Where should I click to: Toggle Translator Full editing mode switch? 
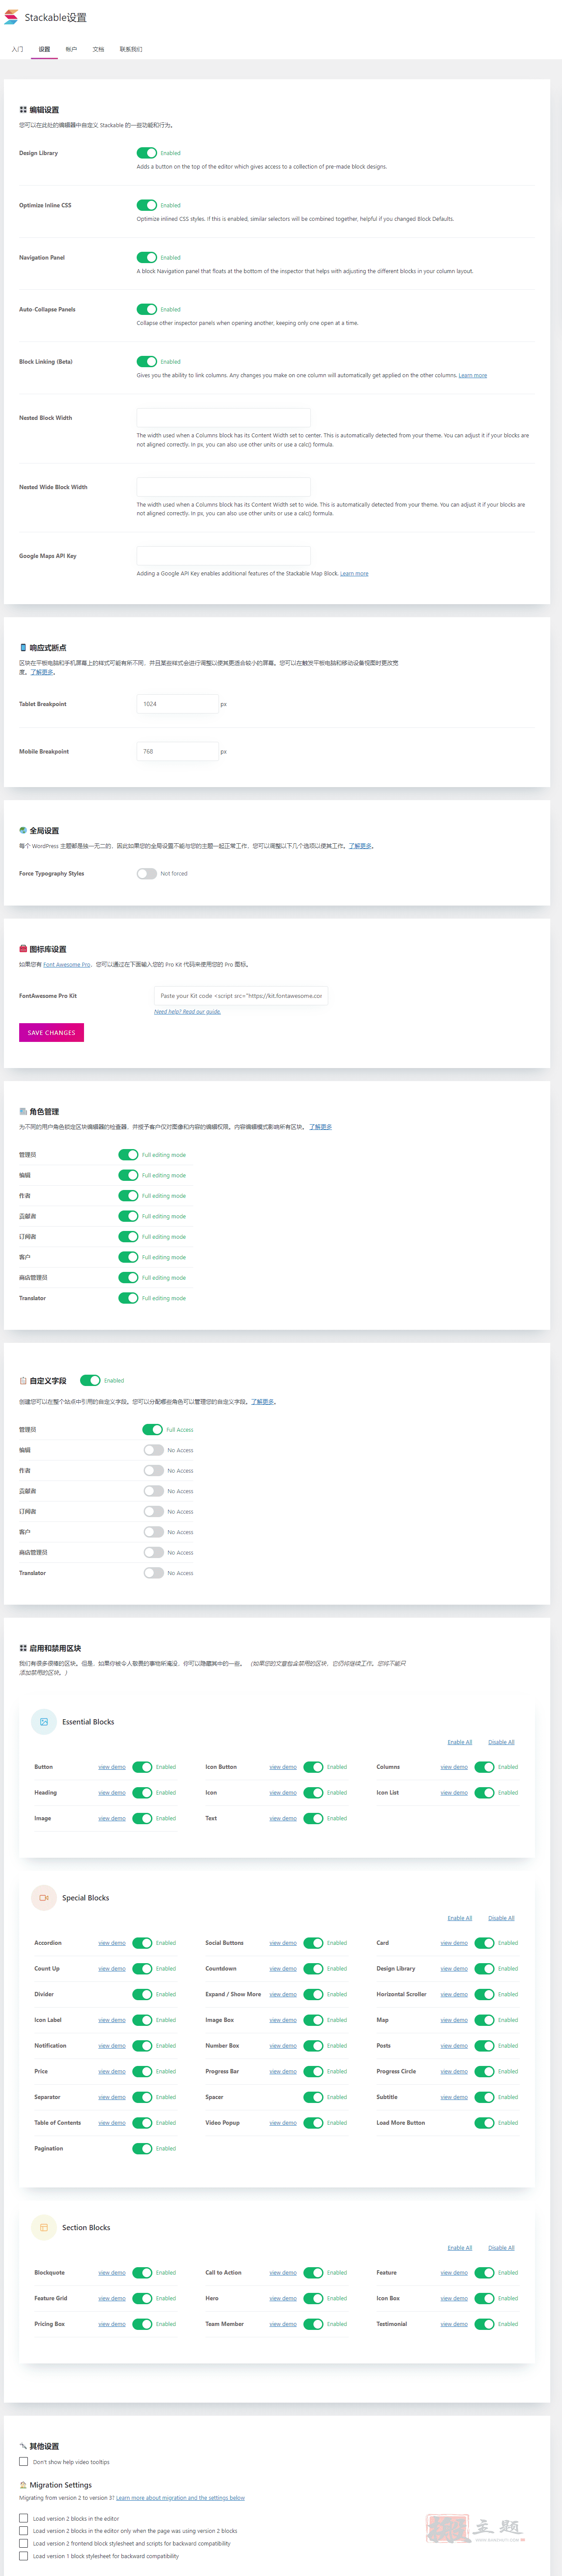[128, 1298]
